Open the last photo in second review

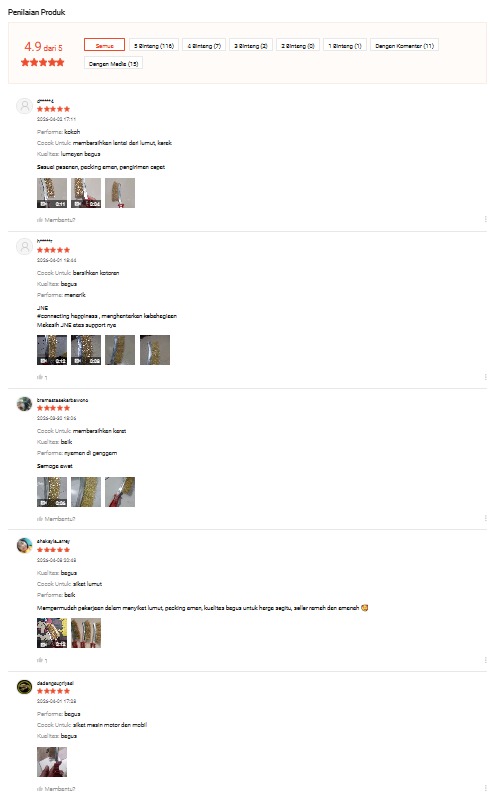click(x=155, y=349)
